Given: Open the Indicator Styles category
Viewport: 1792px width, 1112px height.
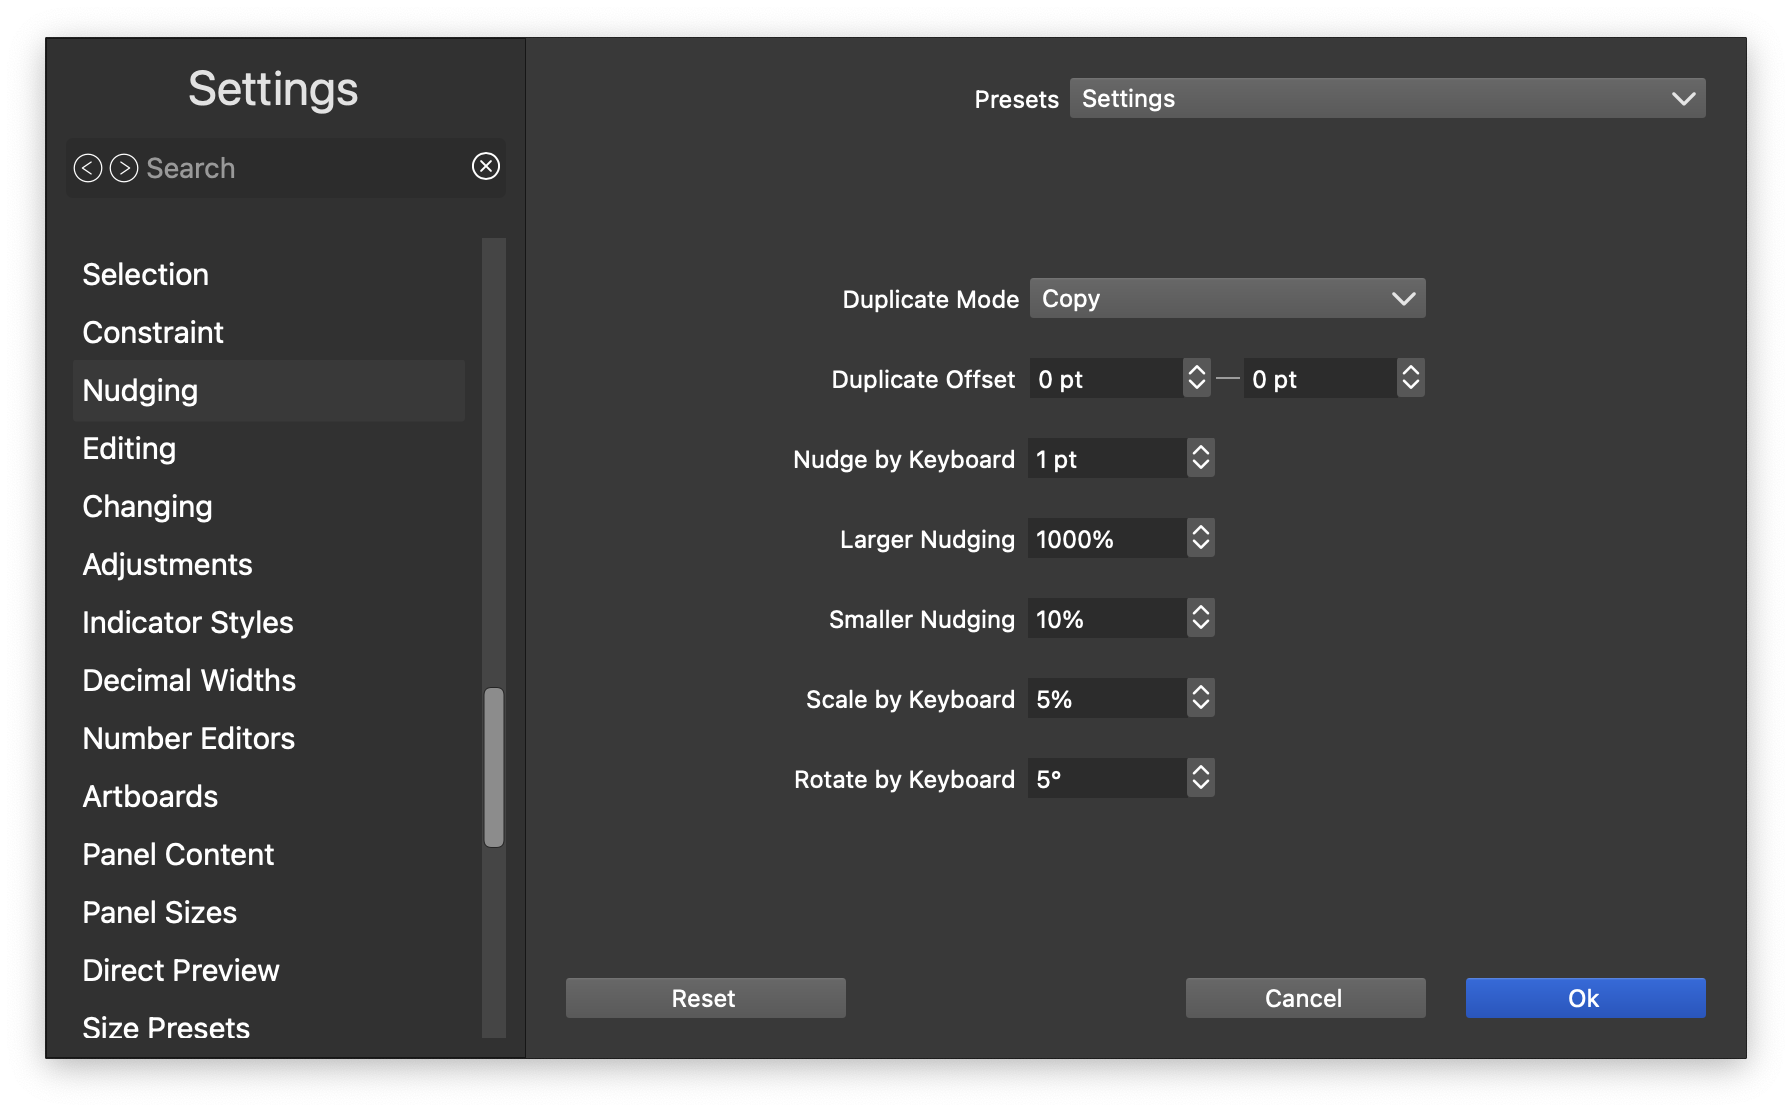Looking at the screenshot, I should click(188, 622).
